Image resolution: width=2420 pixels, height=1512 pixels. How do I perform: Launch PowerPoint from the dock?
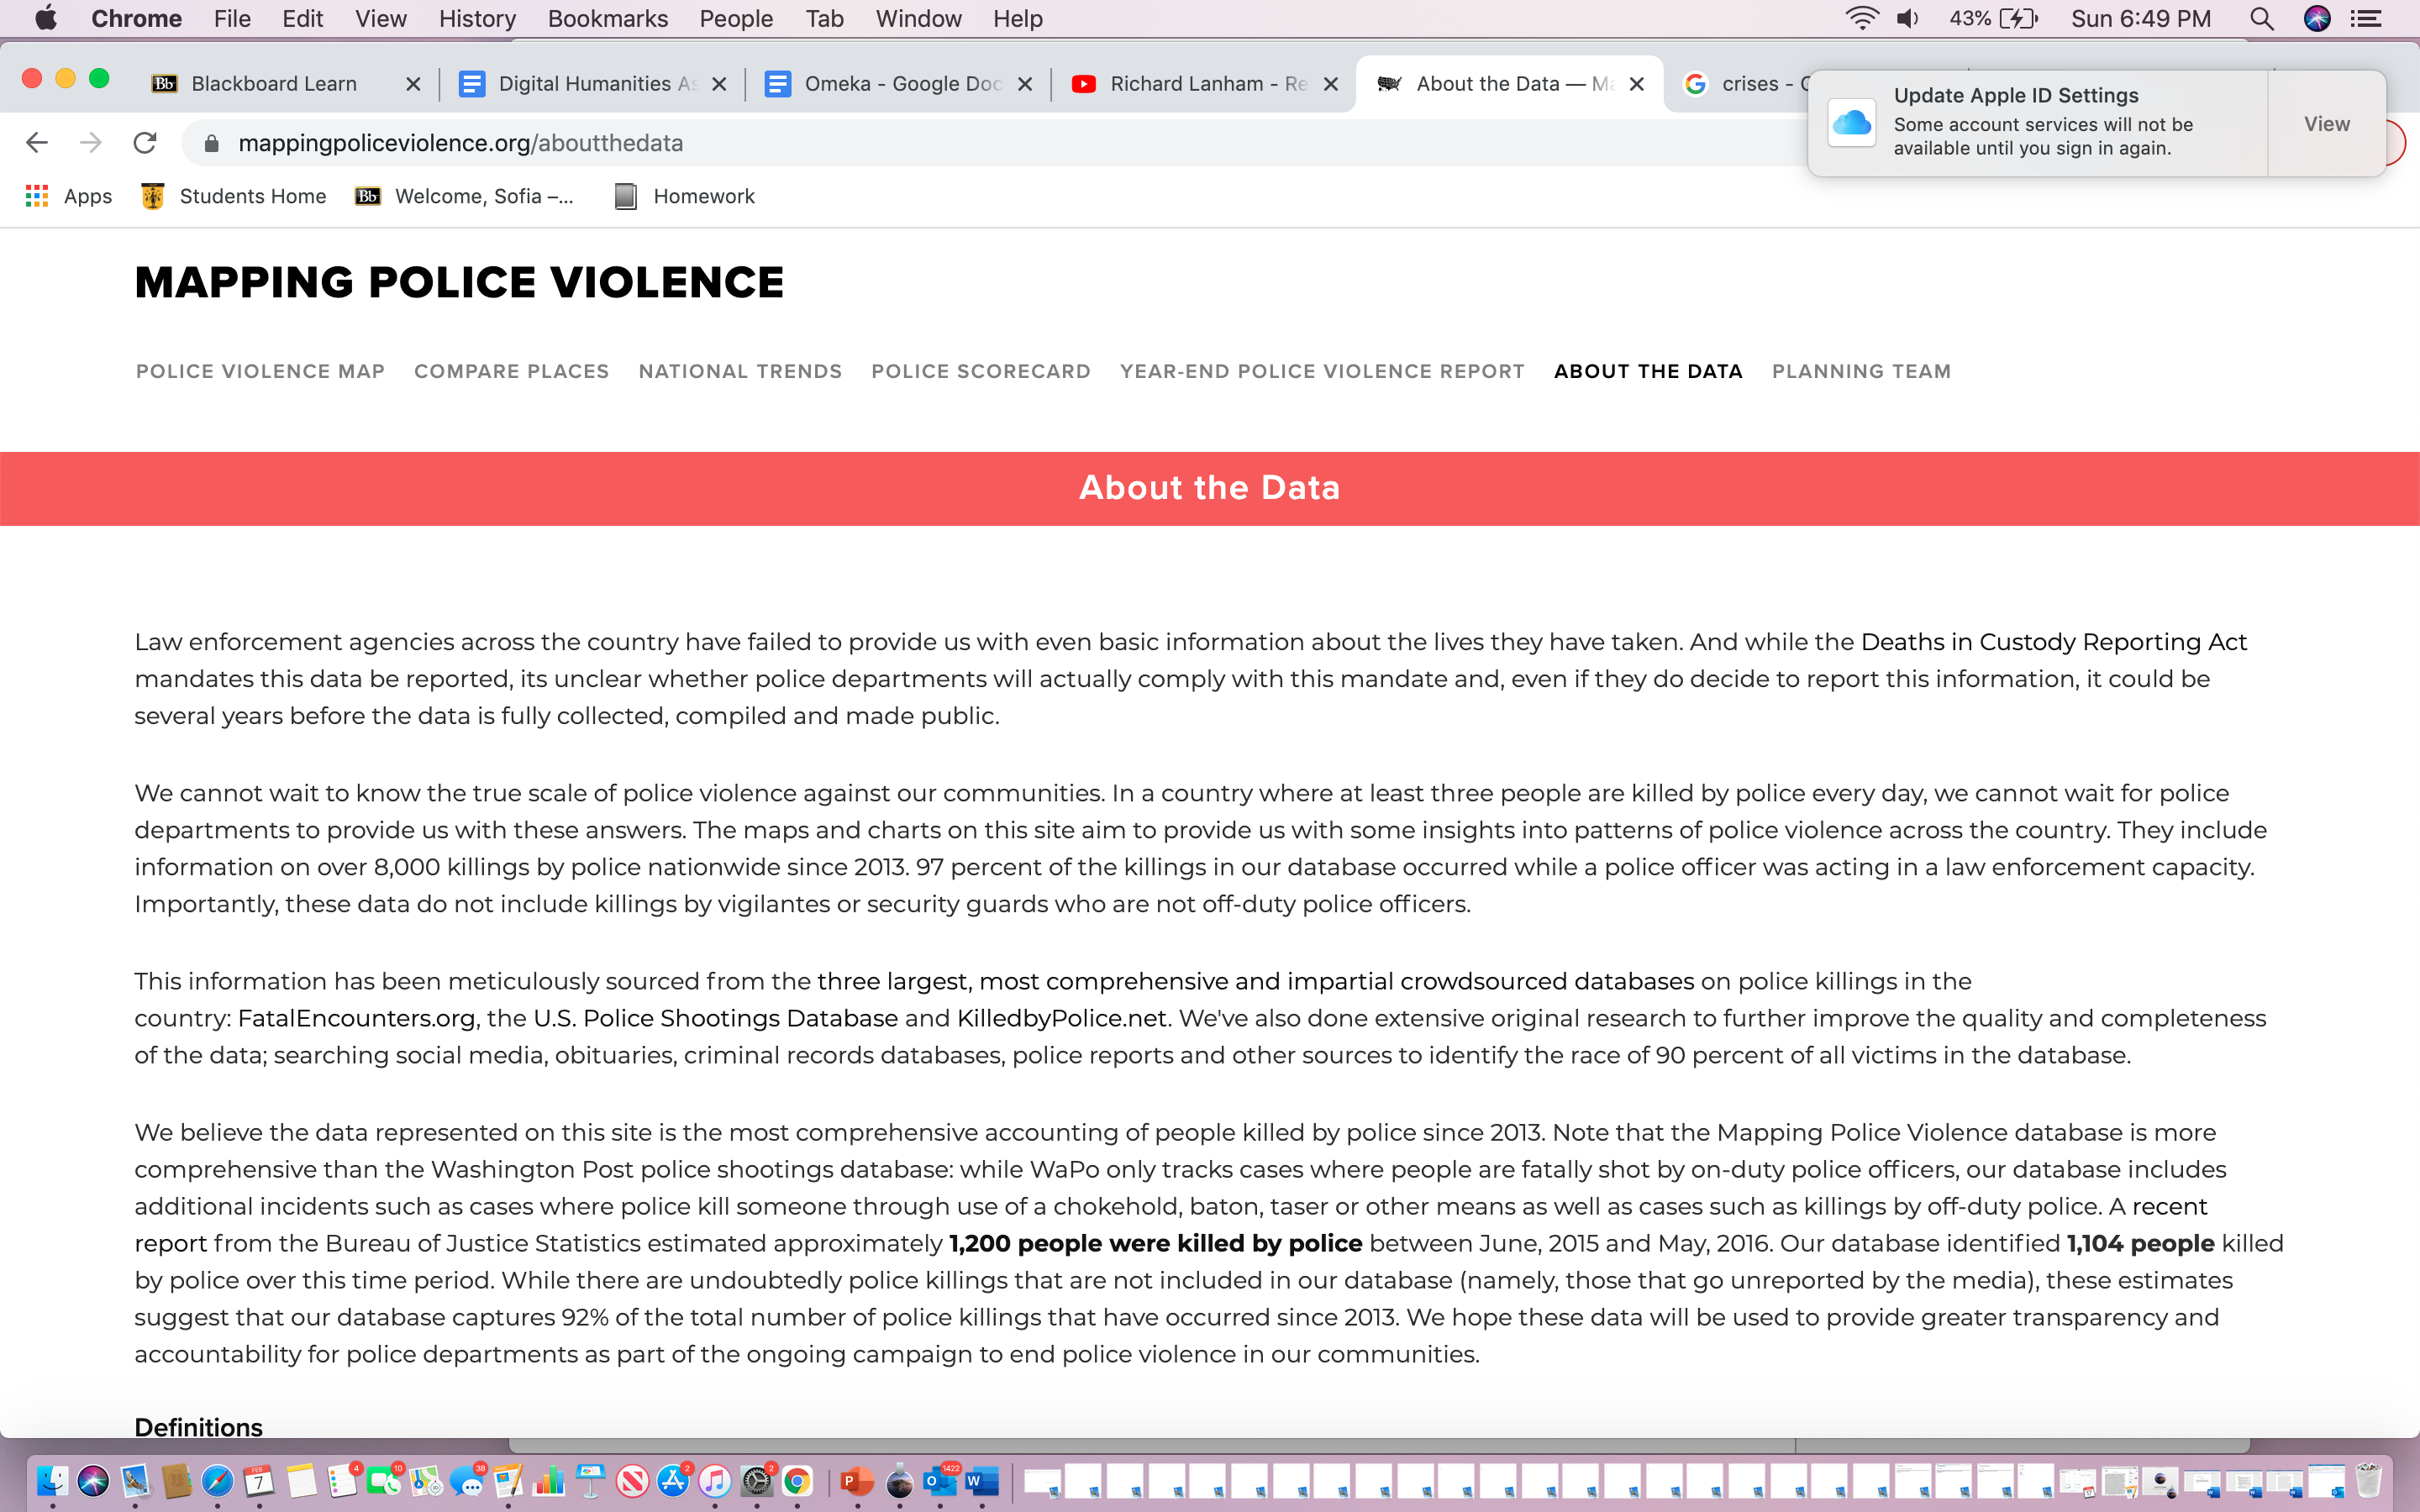[856, 1481]
